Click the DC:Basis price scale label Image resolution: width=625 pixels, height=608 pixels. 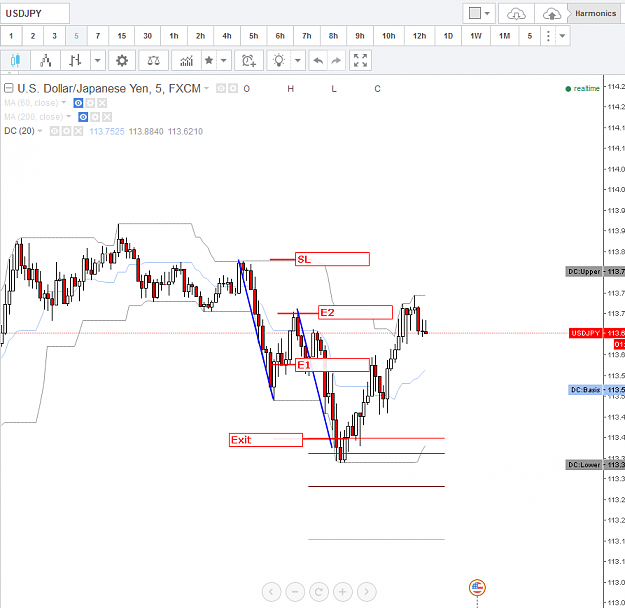(586, 390)
